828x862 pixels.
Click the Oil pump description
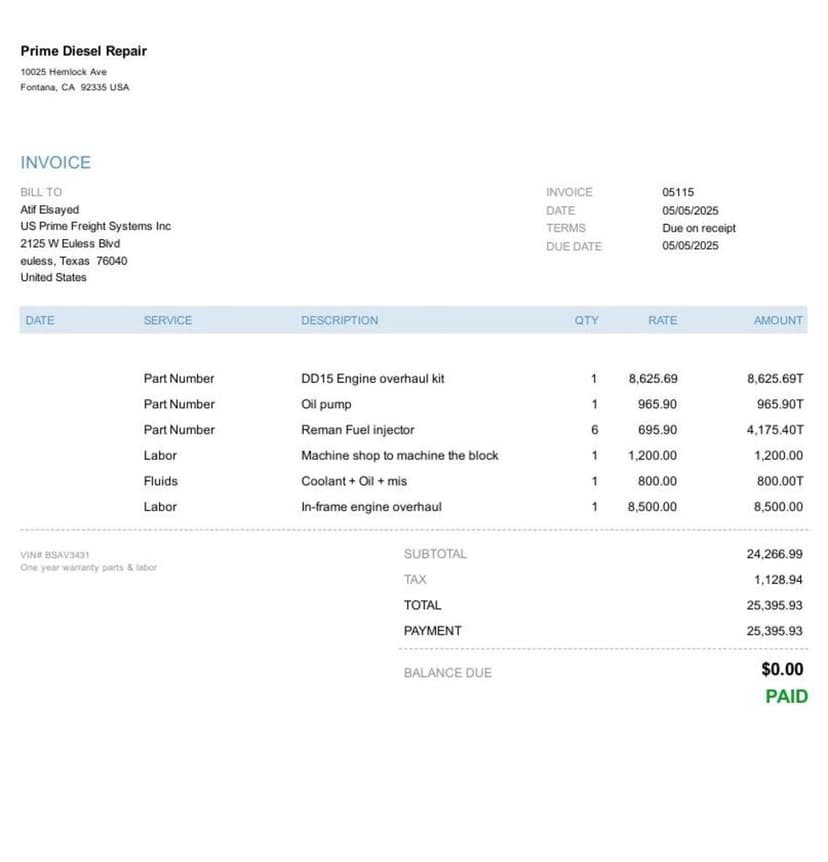coord(326,405)
